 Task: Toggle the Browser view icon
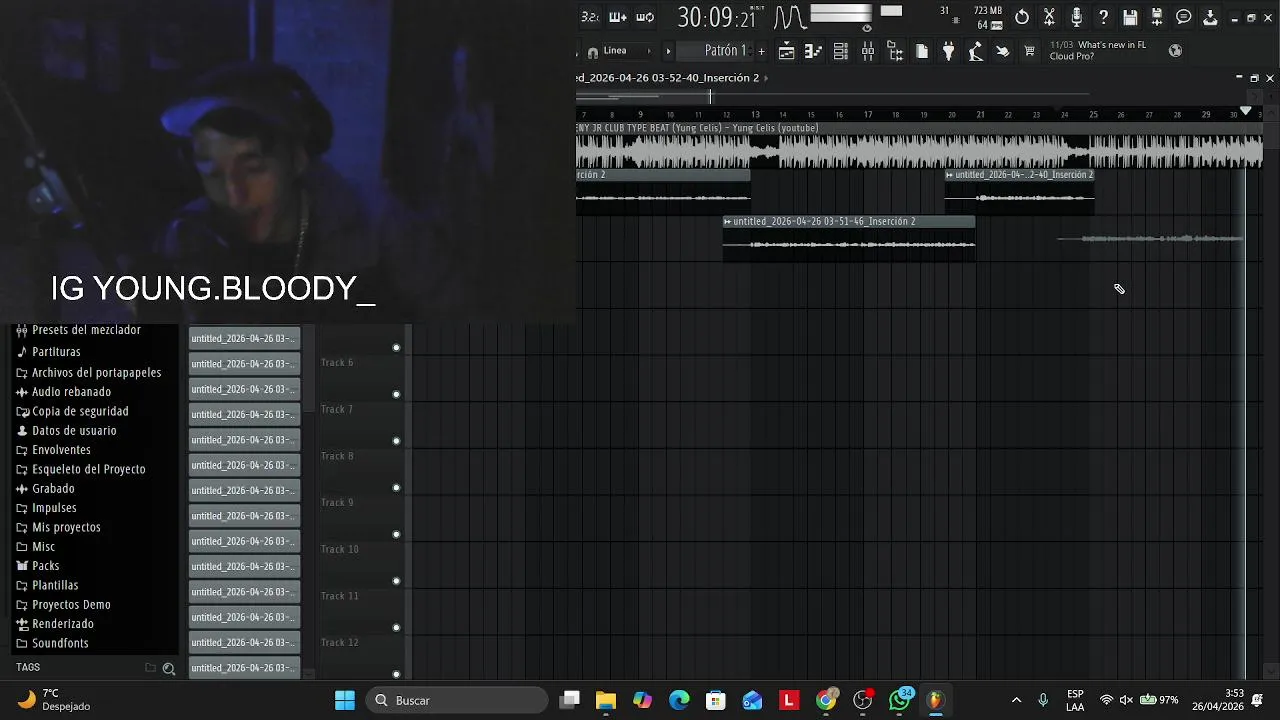pos(894,51)
